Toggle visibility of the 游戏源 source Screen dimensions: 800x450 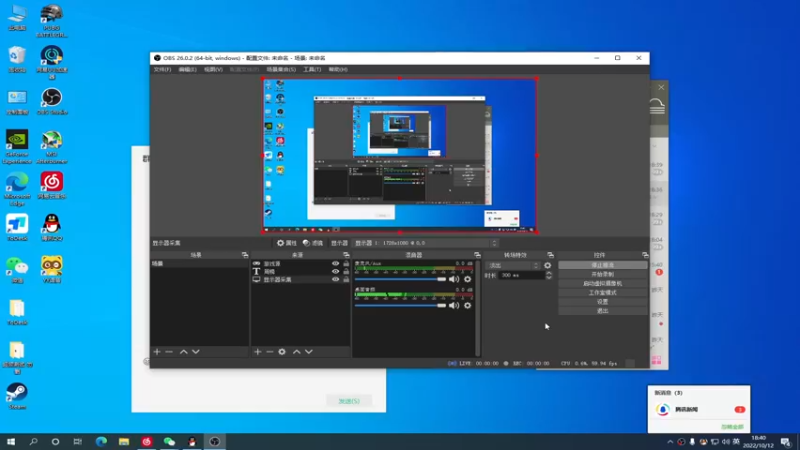(335, 264)
